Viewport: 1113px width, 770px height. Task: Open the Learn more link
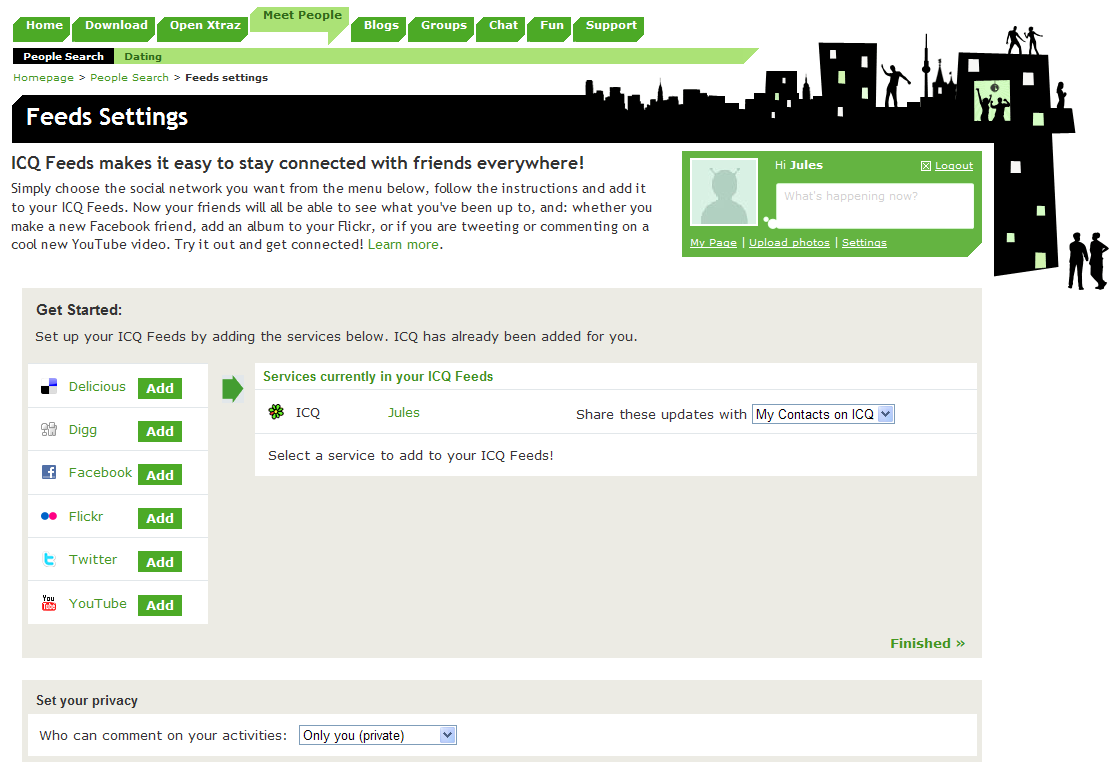[403, 244]
